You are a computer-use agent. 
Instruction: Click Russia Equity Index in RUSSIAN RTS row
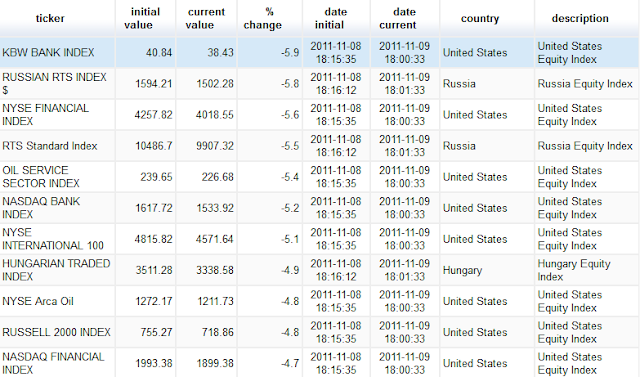pyautogui.click(x=585, y=84)
